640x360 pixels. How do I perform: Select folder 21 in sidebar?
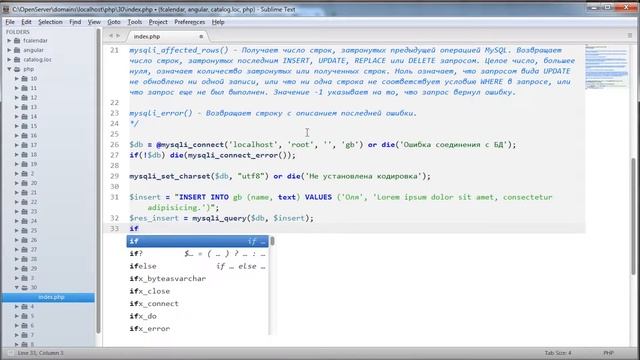pos(33,193)
